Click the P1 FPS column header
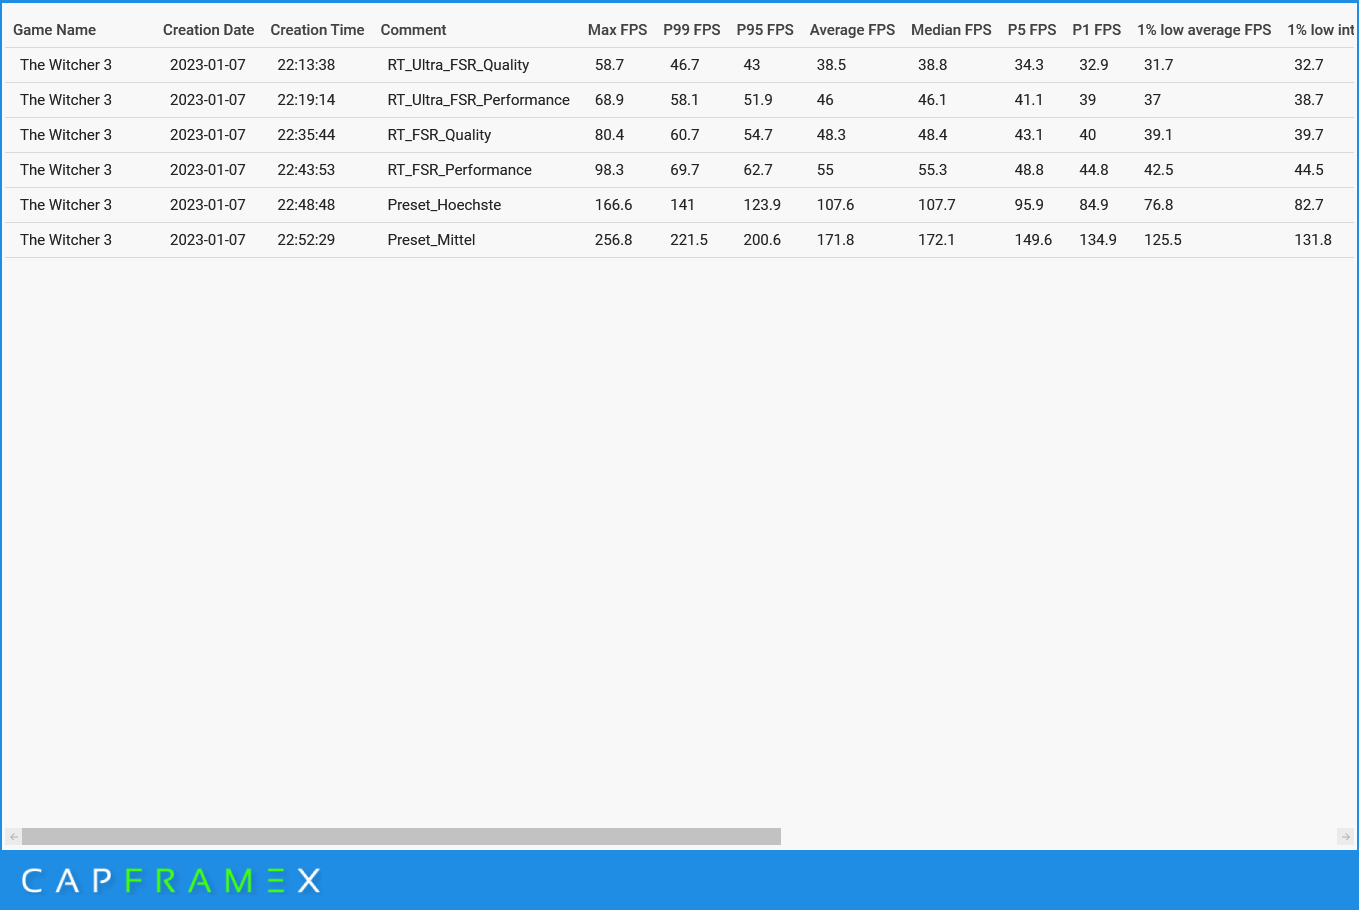The image size is (1359, 910). (x=1096, y=30)
